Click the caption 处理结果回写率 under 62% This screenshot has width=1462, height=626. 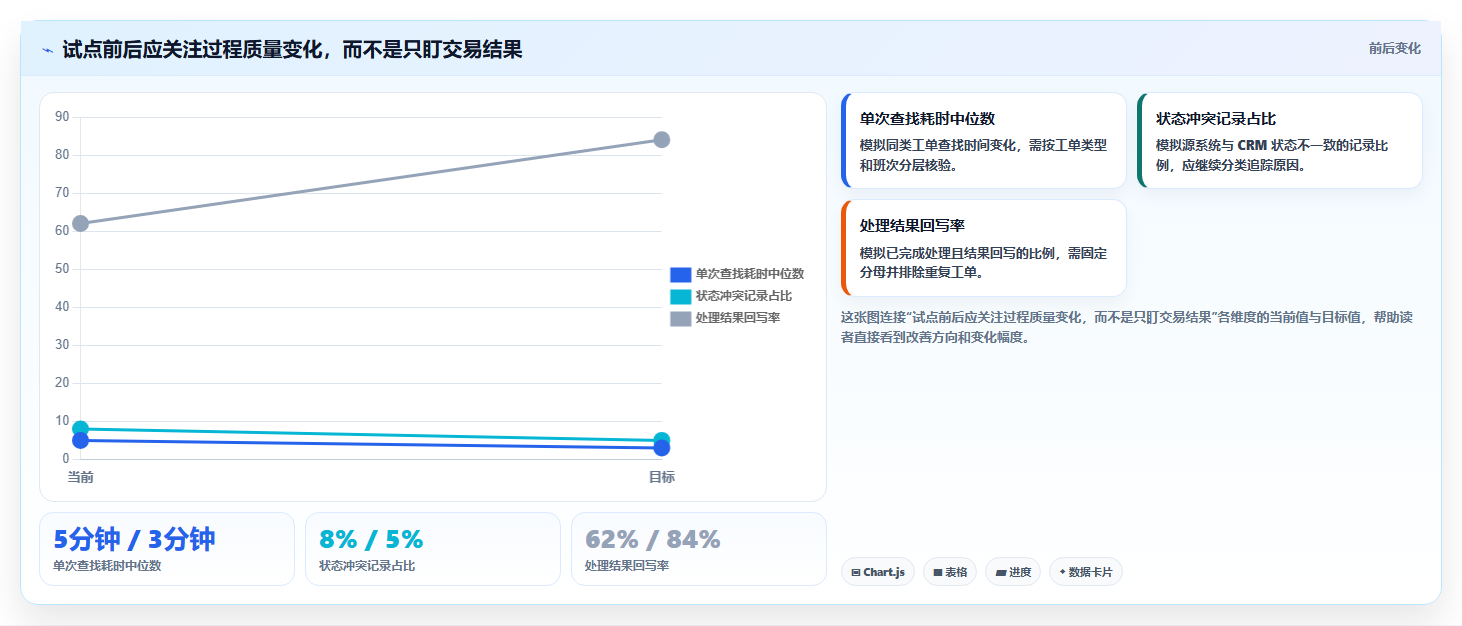(x=627, y=566)
